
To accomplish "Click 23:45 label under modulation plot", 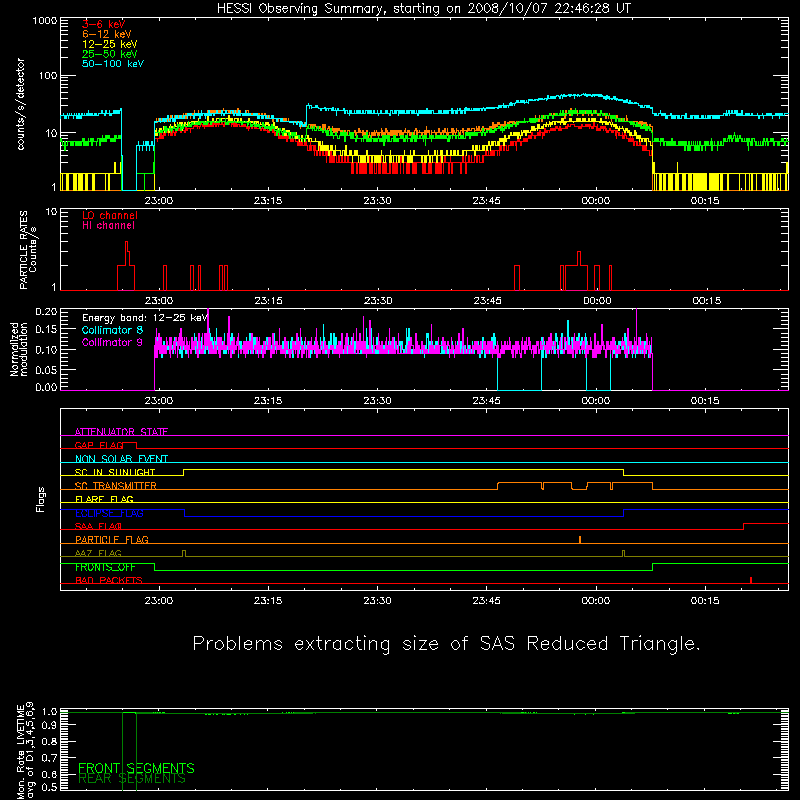I will pos(486,401).
